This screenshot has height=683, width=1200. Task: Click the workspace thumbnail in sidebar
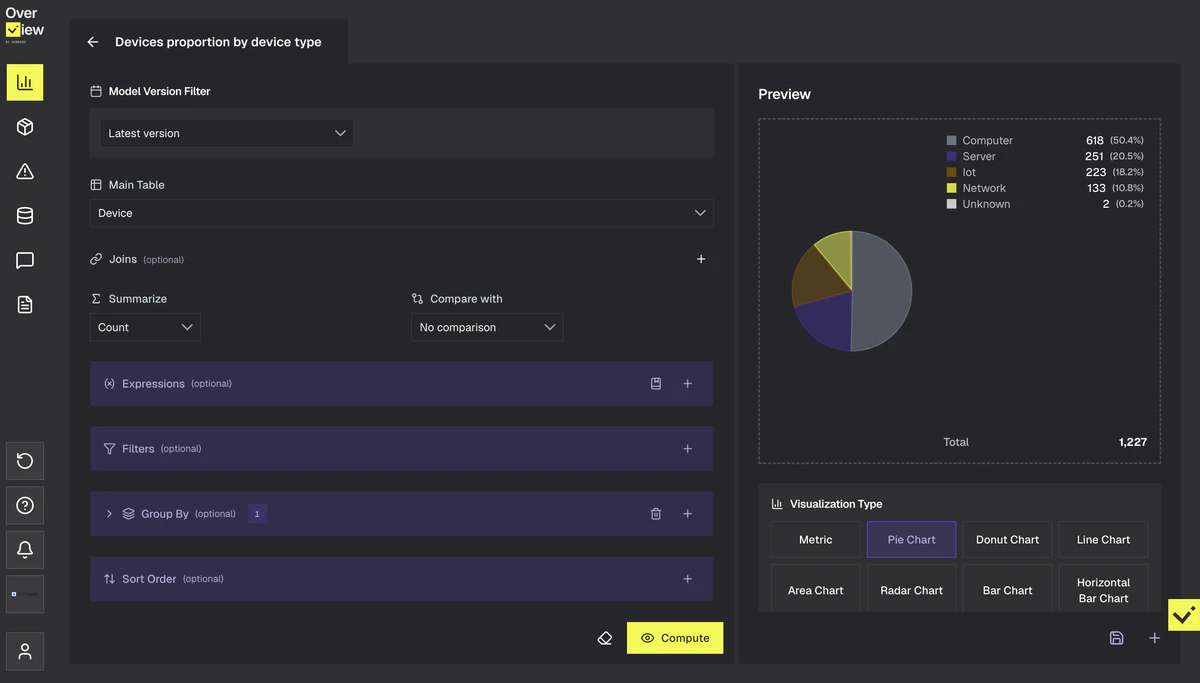pos(25,594)
